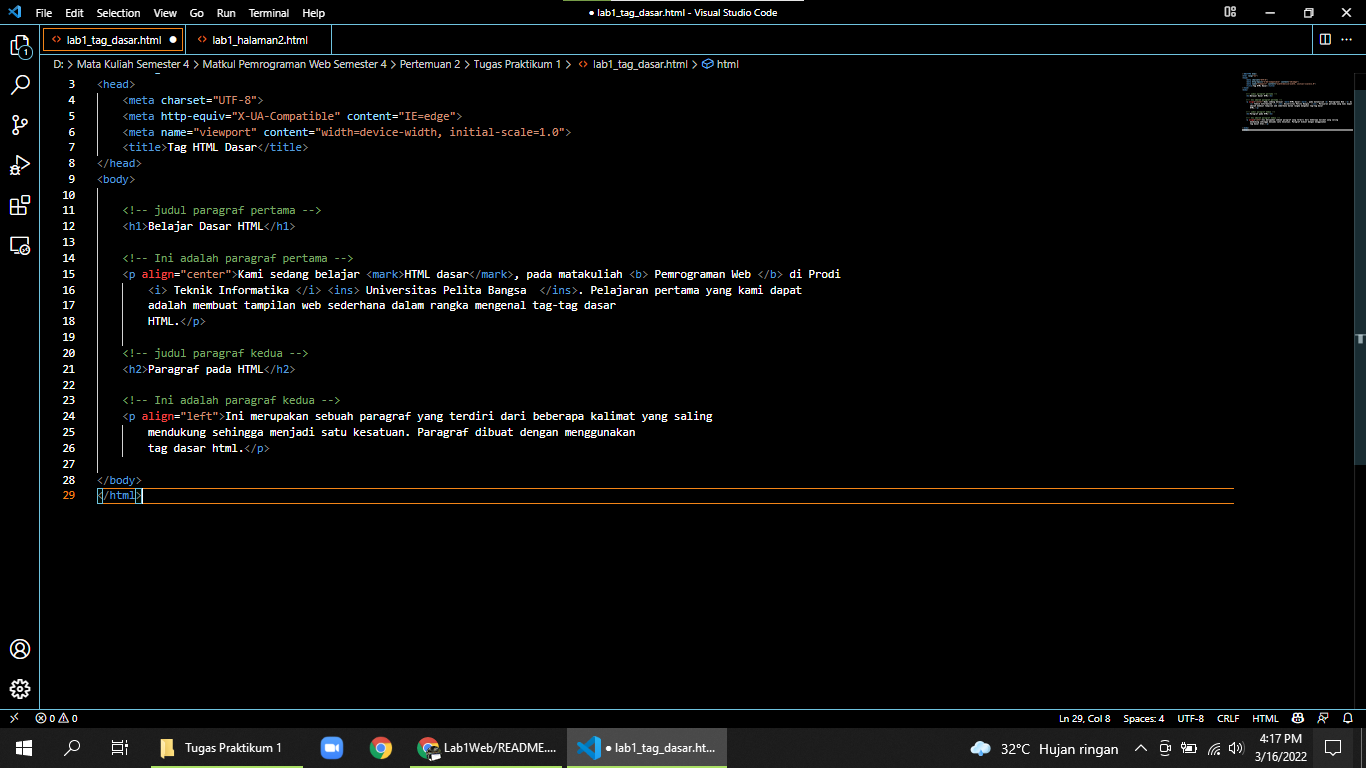Change encoding via the UTF-8 selector
Screen dimensions: 1366x768
tap(1190, 717)
